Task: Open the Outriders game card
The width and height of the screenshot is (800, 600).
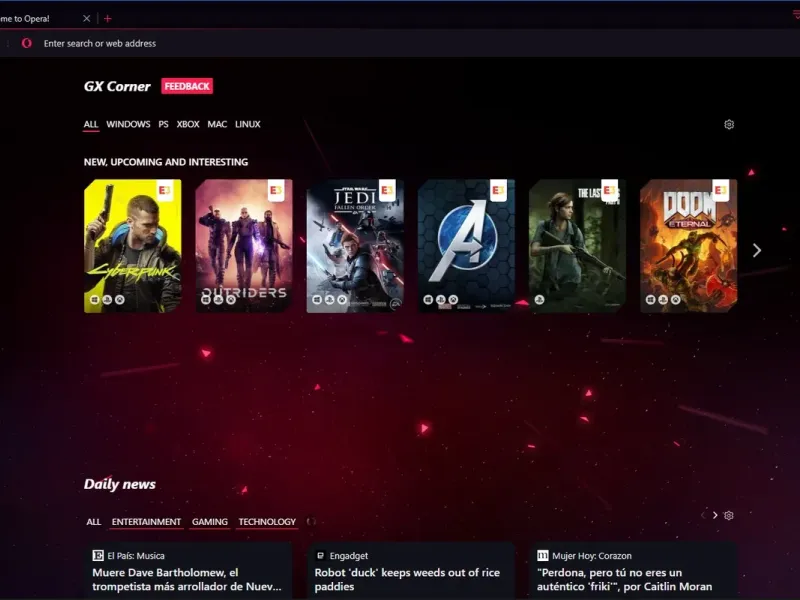Action: coord(244,246)
